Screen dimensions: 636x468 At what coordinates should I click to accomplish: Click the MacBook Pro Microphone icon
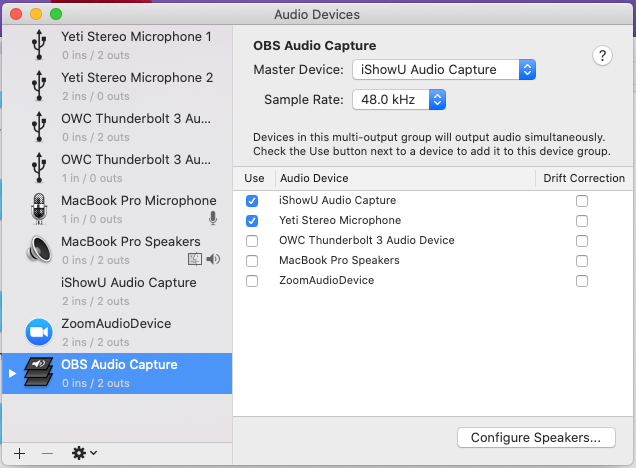(39, 209)
